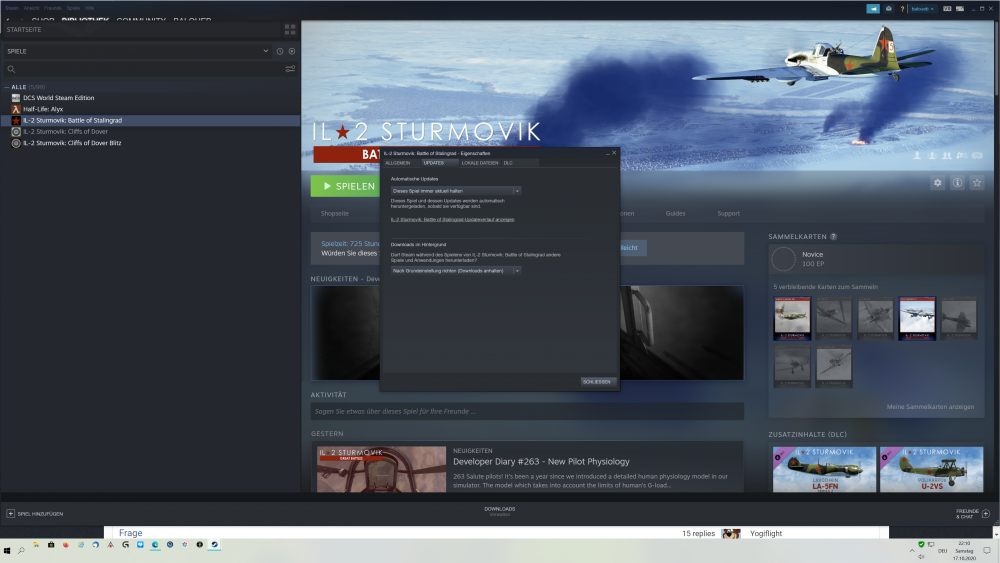Open the Guides tab
This screenshot has width=1000, height=563.
(x=675, y=214)
